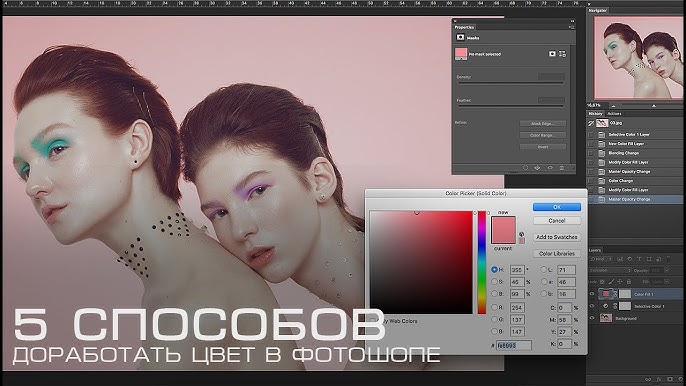The height and width of the screenshot is (386, 686).
Task: Lock layer position icon
Action: [x=620, y=282]
